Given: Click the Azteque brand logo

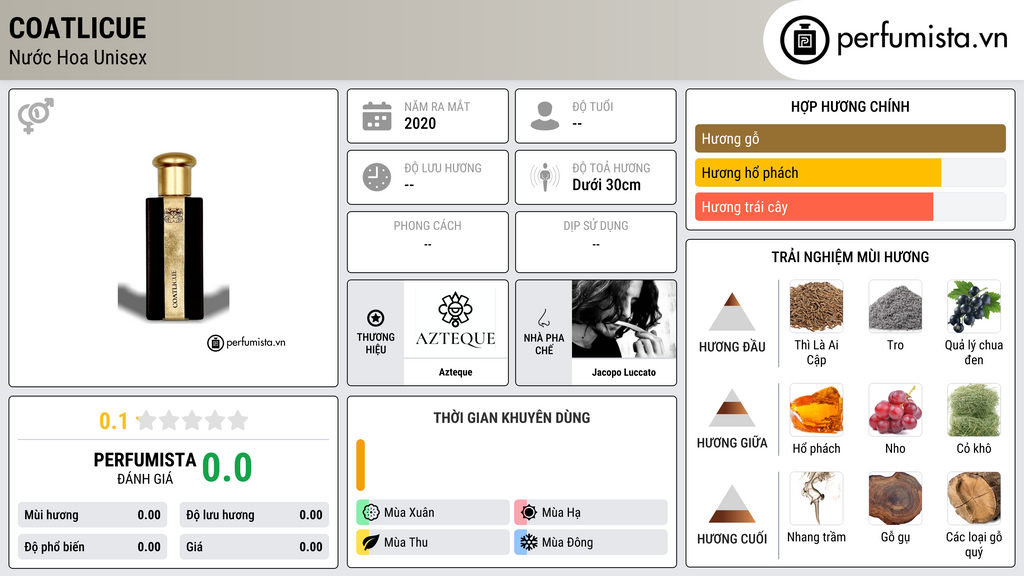Looking at the screenshot, I should coord(455,319).
